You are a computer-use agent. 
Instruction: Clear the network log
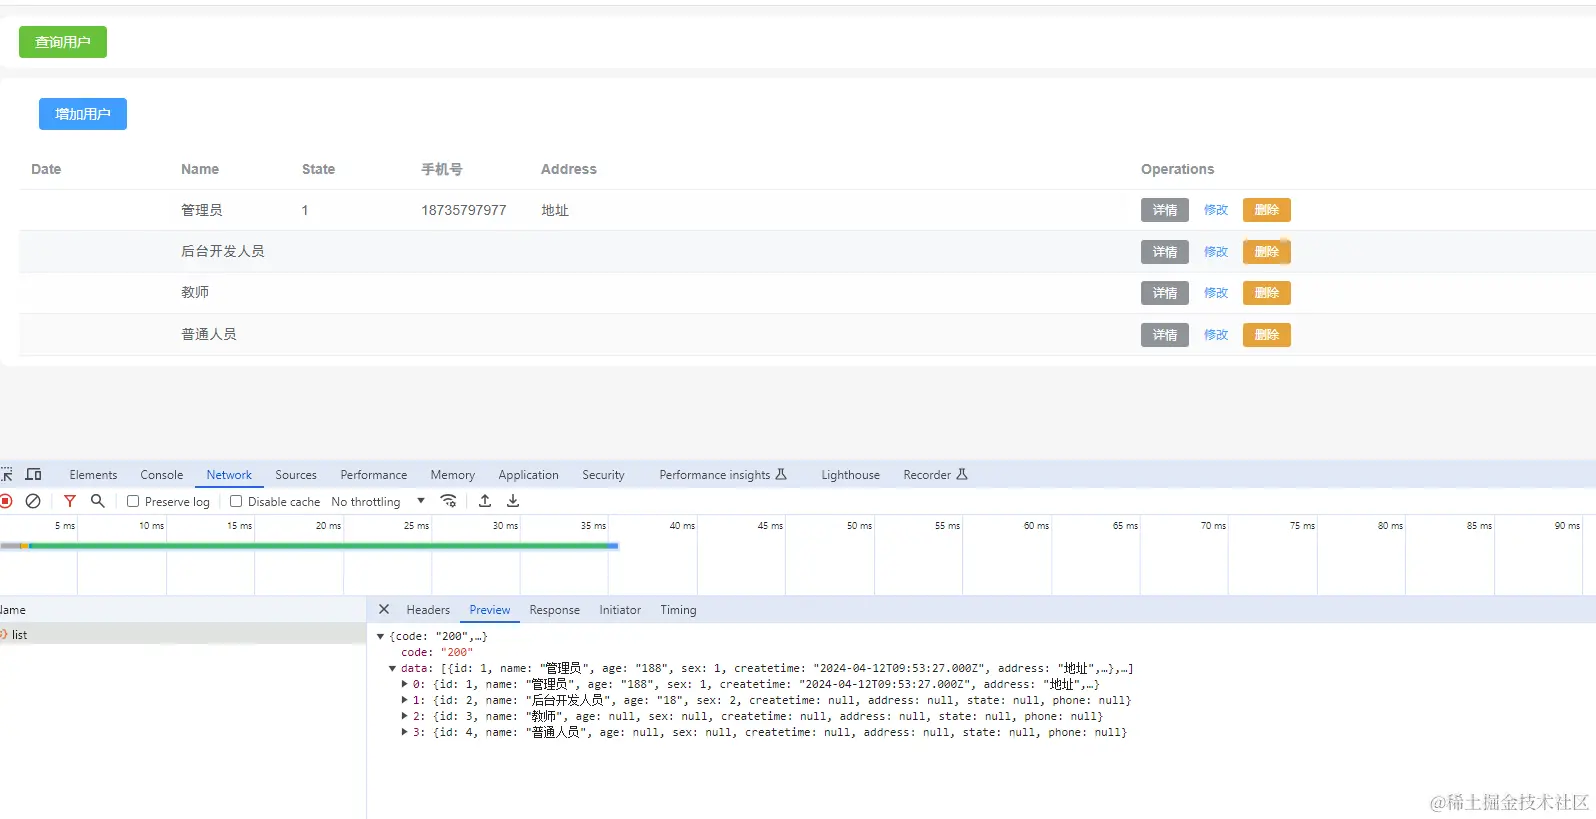pos(33,501)
